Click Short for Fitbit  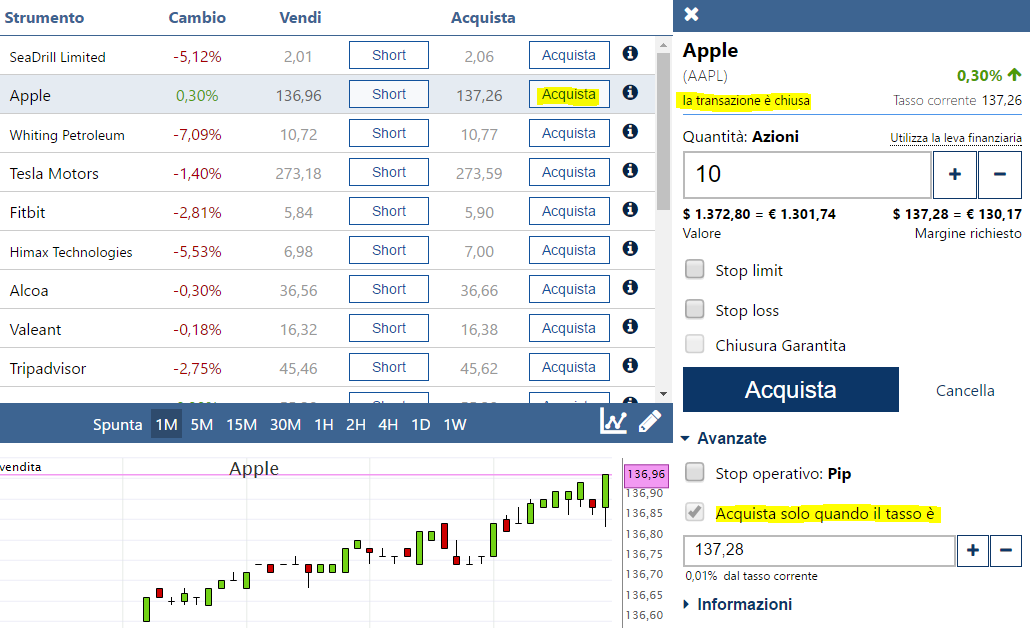pyautogui.click(x=389, y=211)
